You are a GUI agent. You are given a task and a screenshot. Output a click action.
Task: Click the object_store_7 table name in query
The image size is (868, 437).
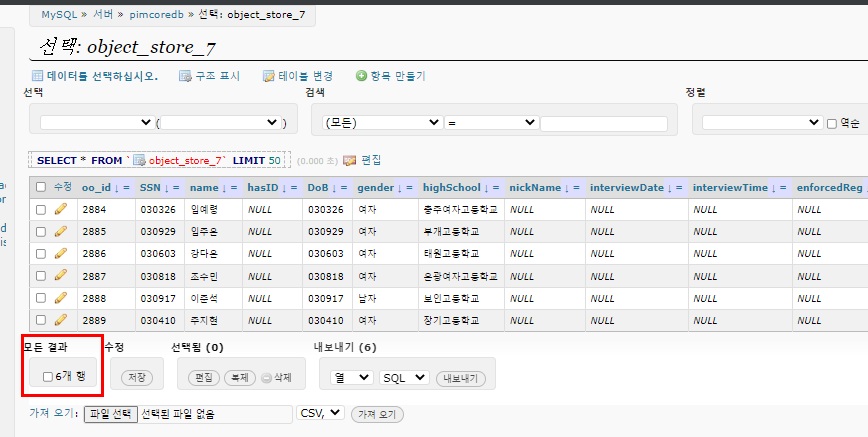coord(185,160)
